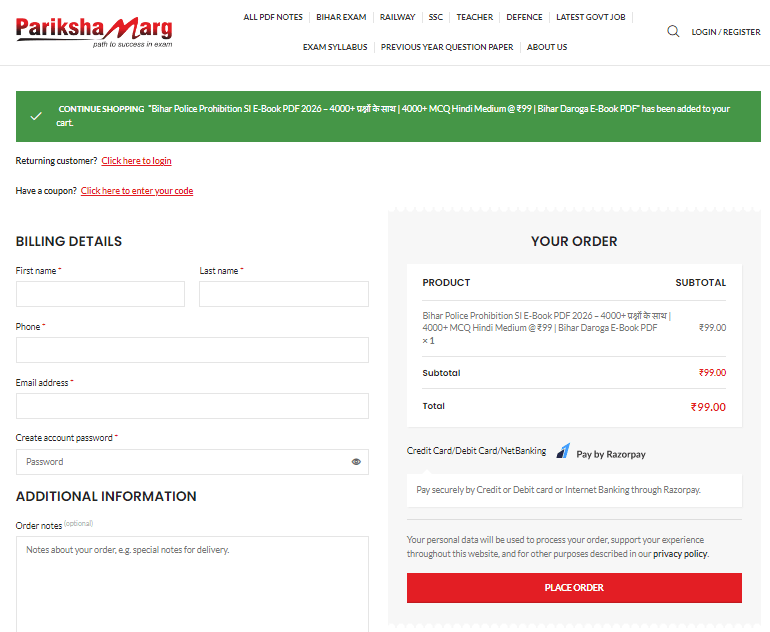Click the green success checkmark icon
This screenshot has width=770, height=632.
[x=36, y=116]
